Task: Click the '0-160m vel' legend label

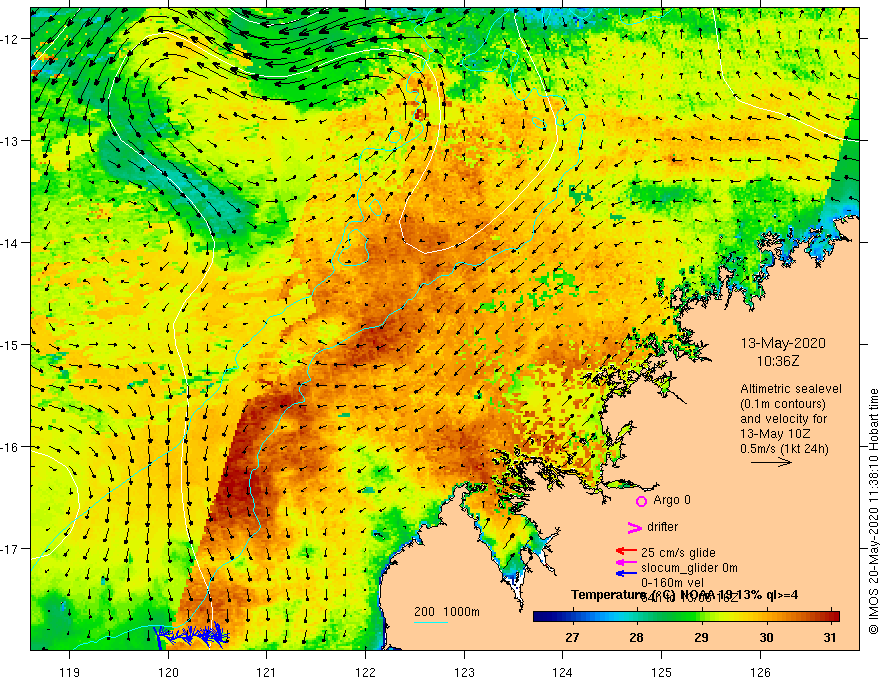Action: pos(672,583)
